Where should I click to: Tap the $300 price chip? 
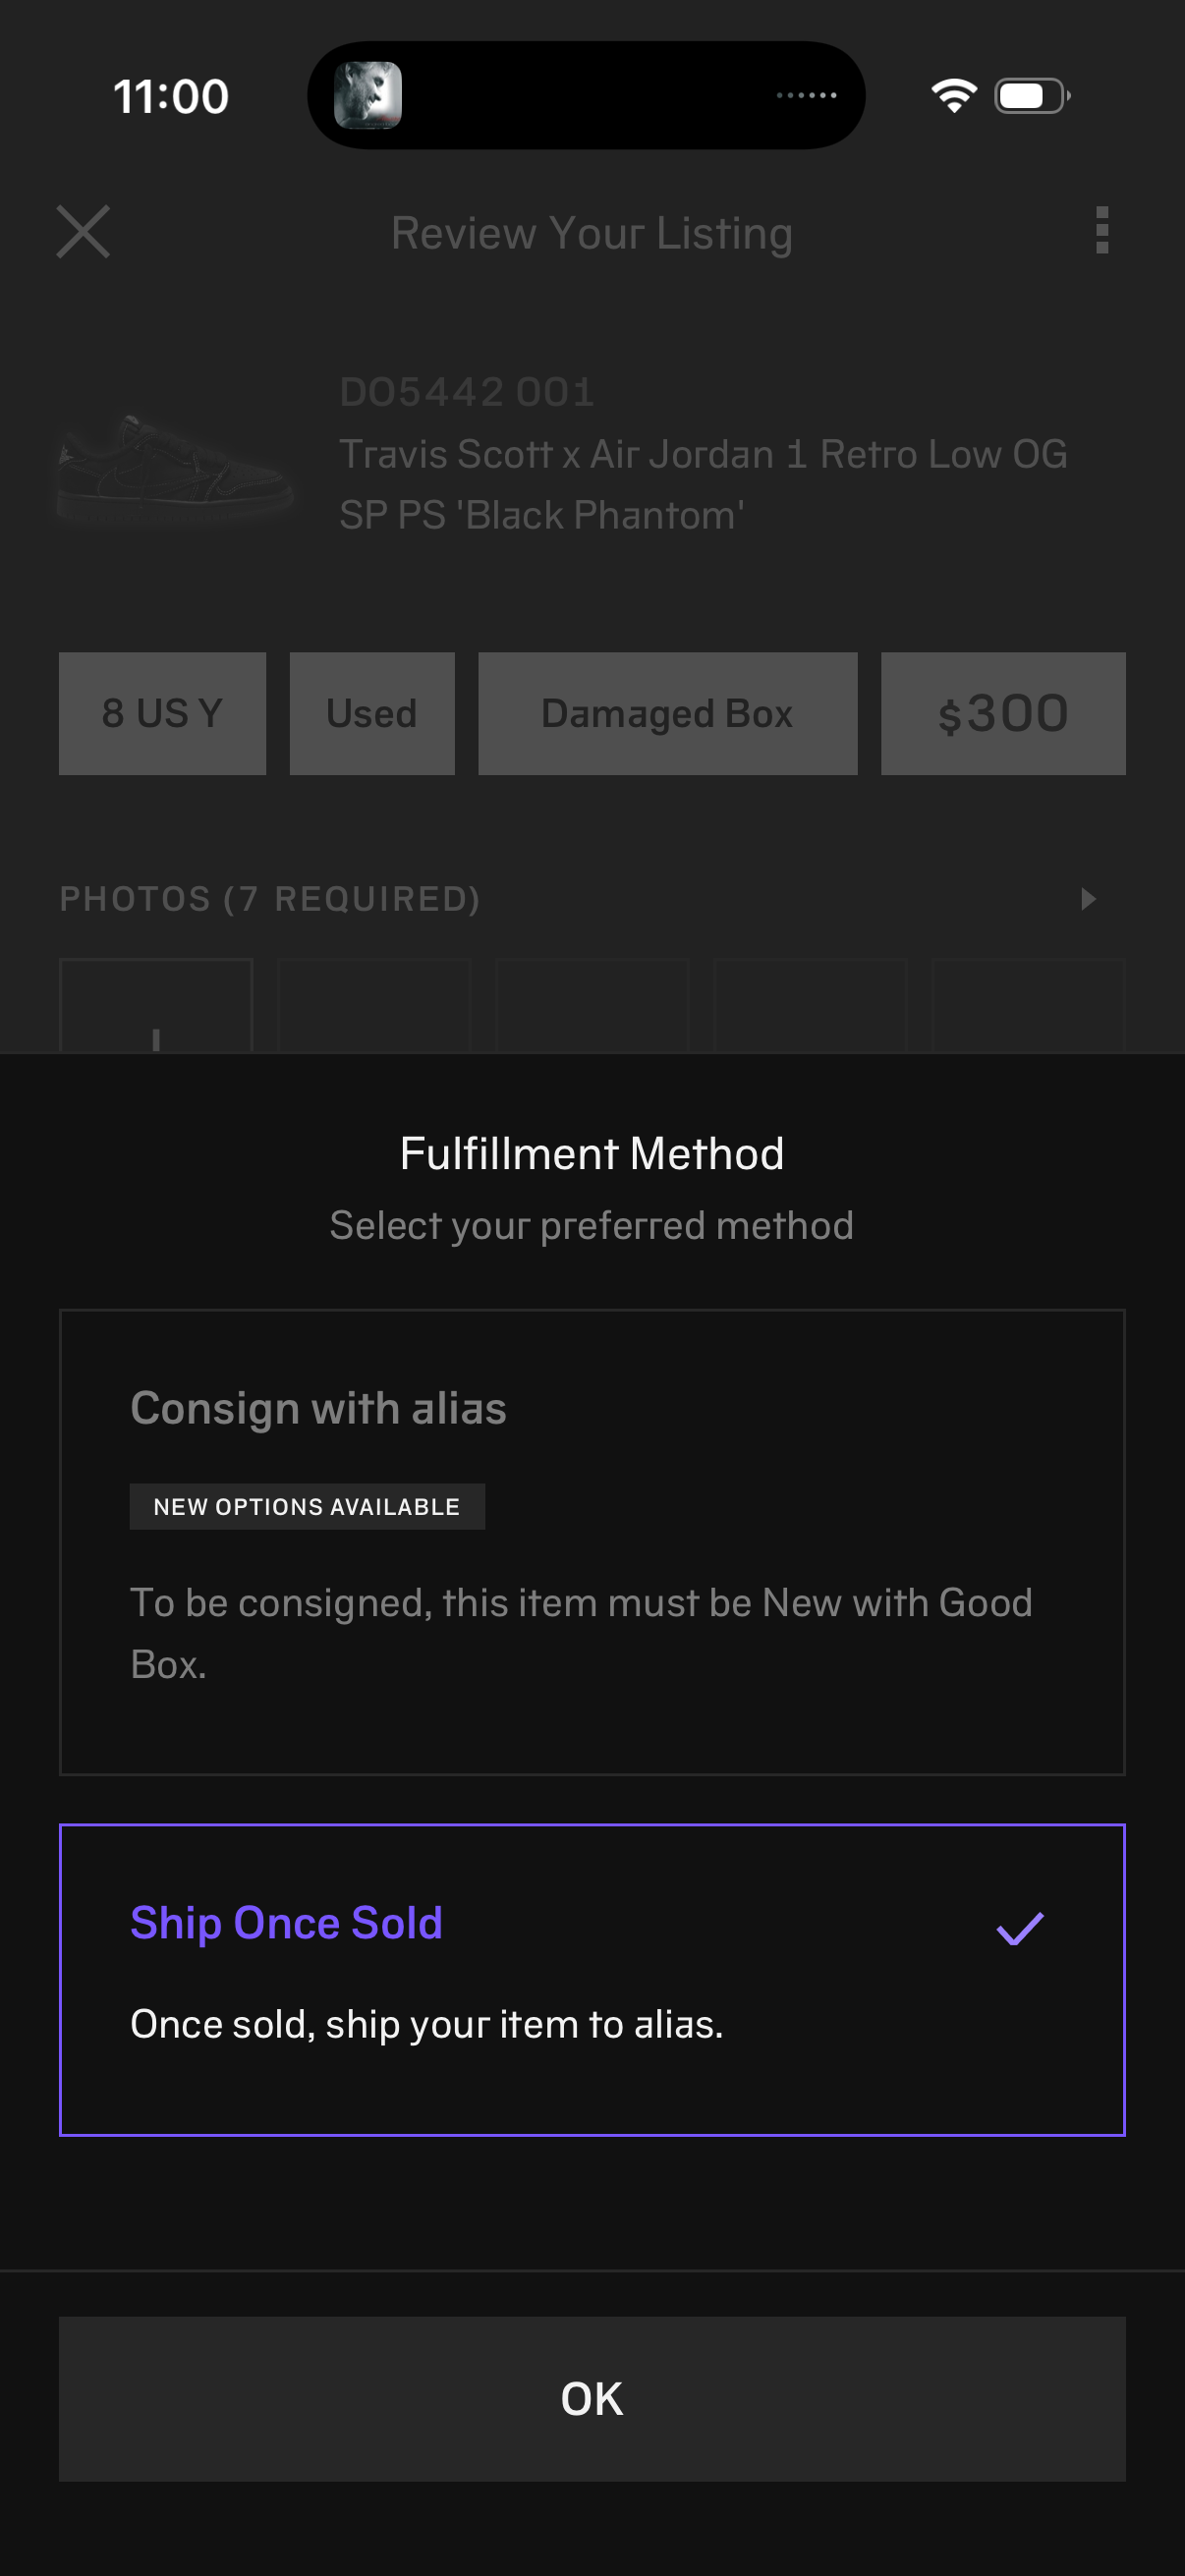pyautogui.click(x=1002, y=712)
